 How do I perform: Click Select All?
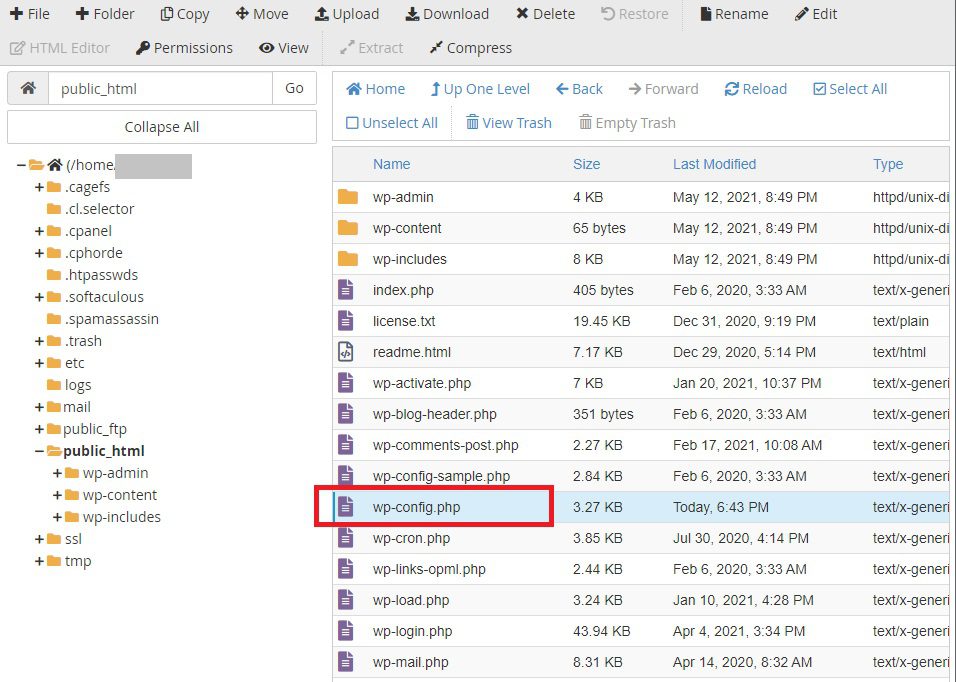tap(850, 89)
